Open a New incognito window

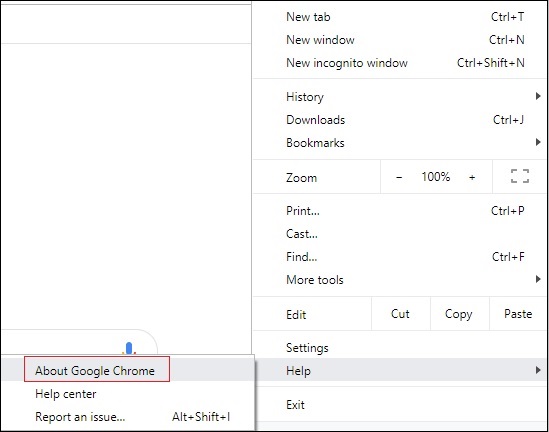(399, 63)
